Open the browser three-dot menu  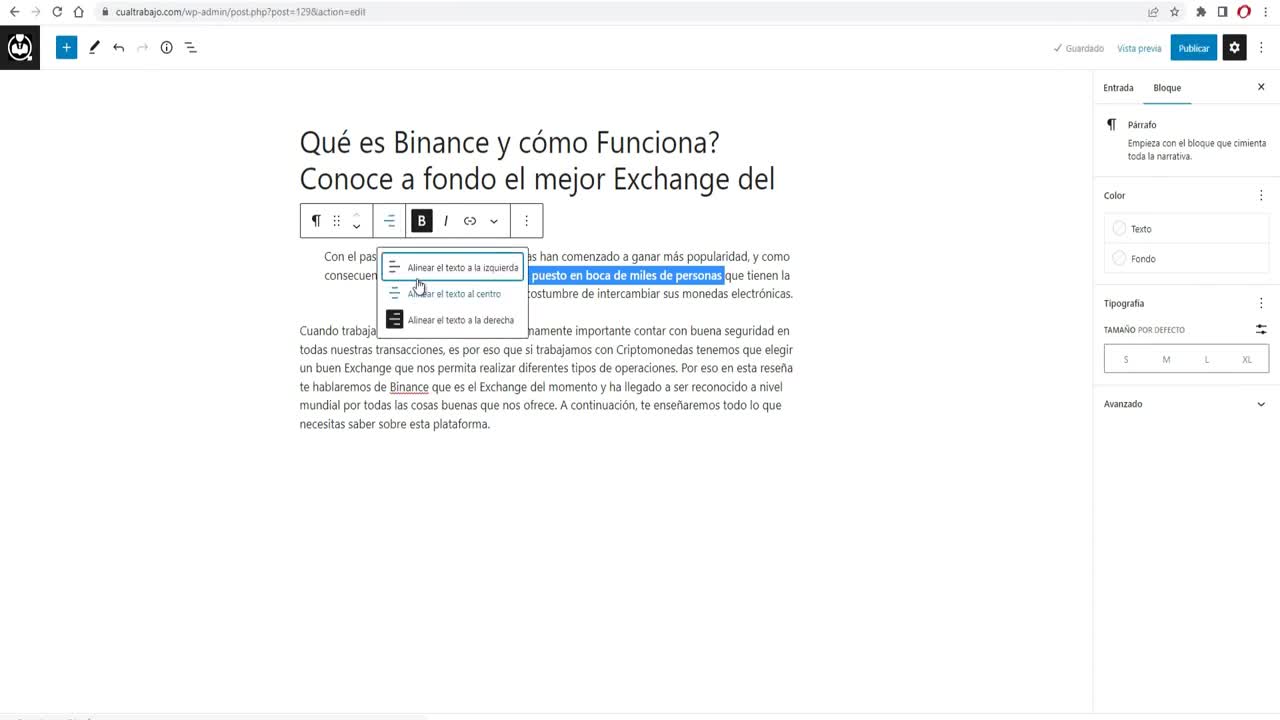[x=1265, y=12]
